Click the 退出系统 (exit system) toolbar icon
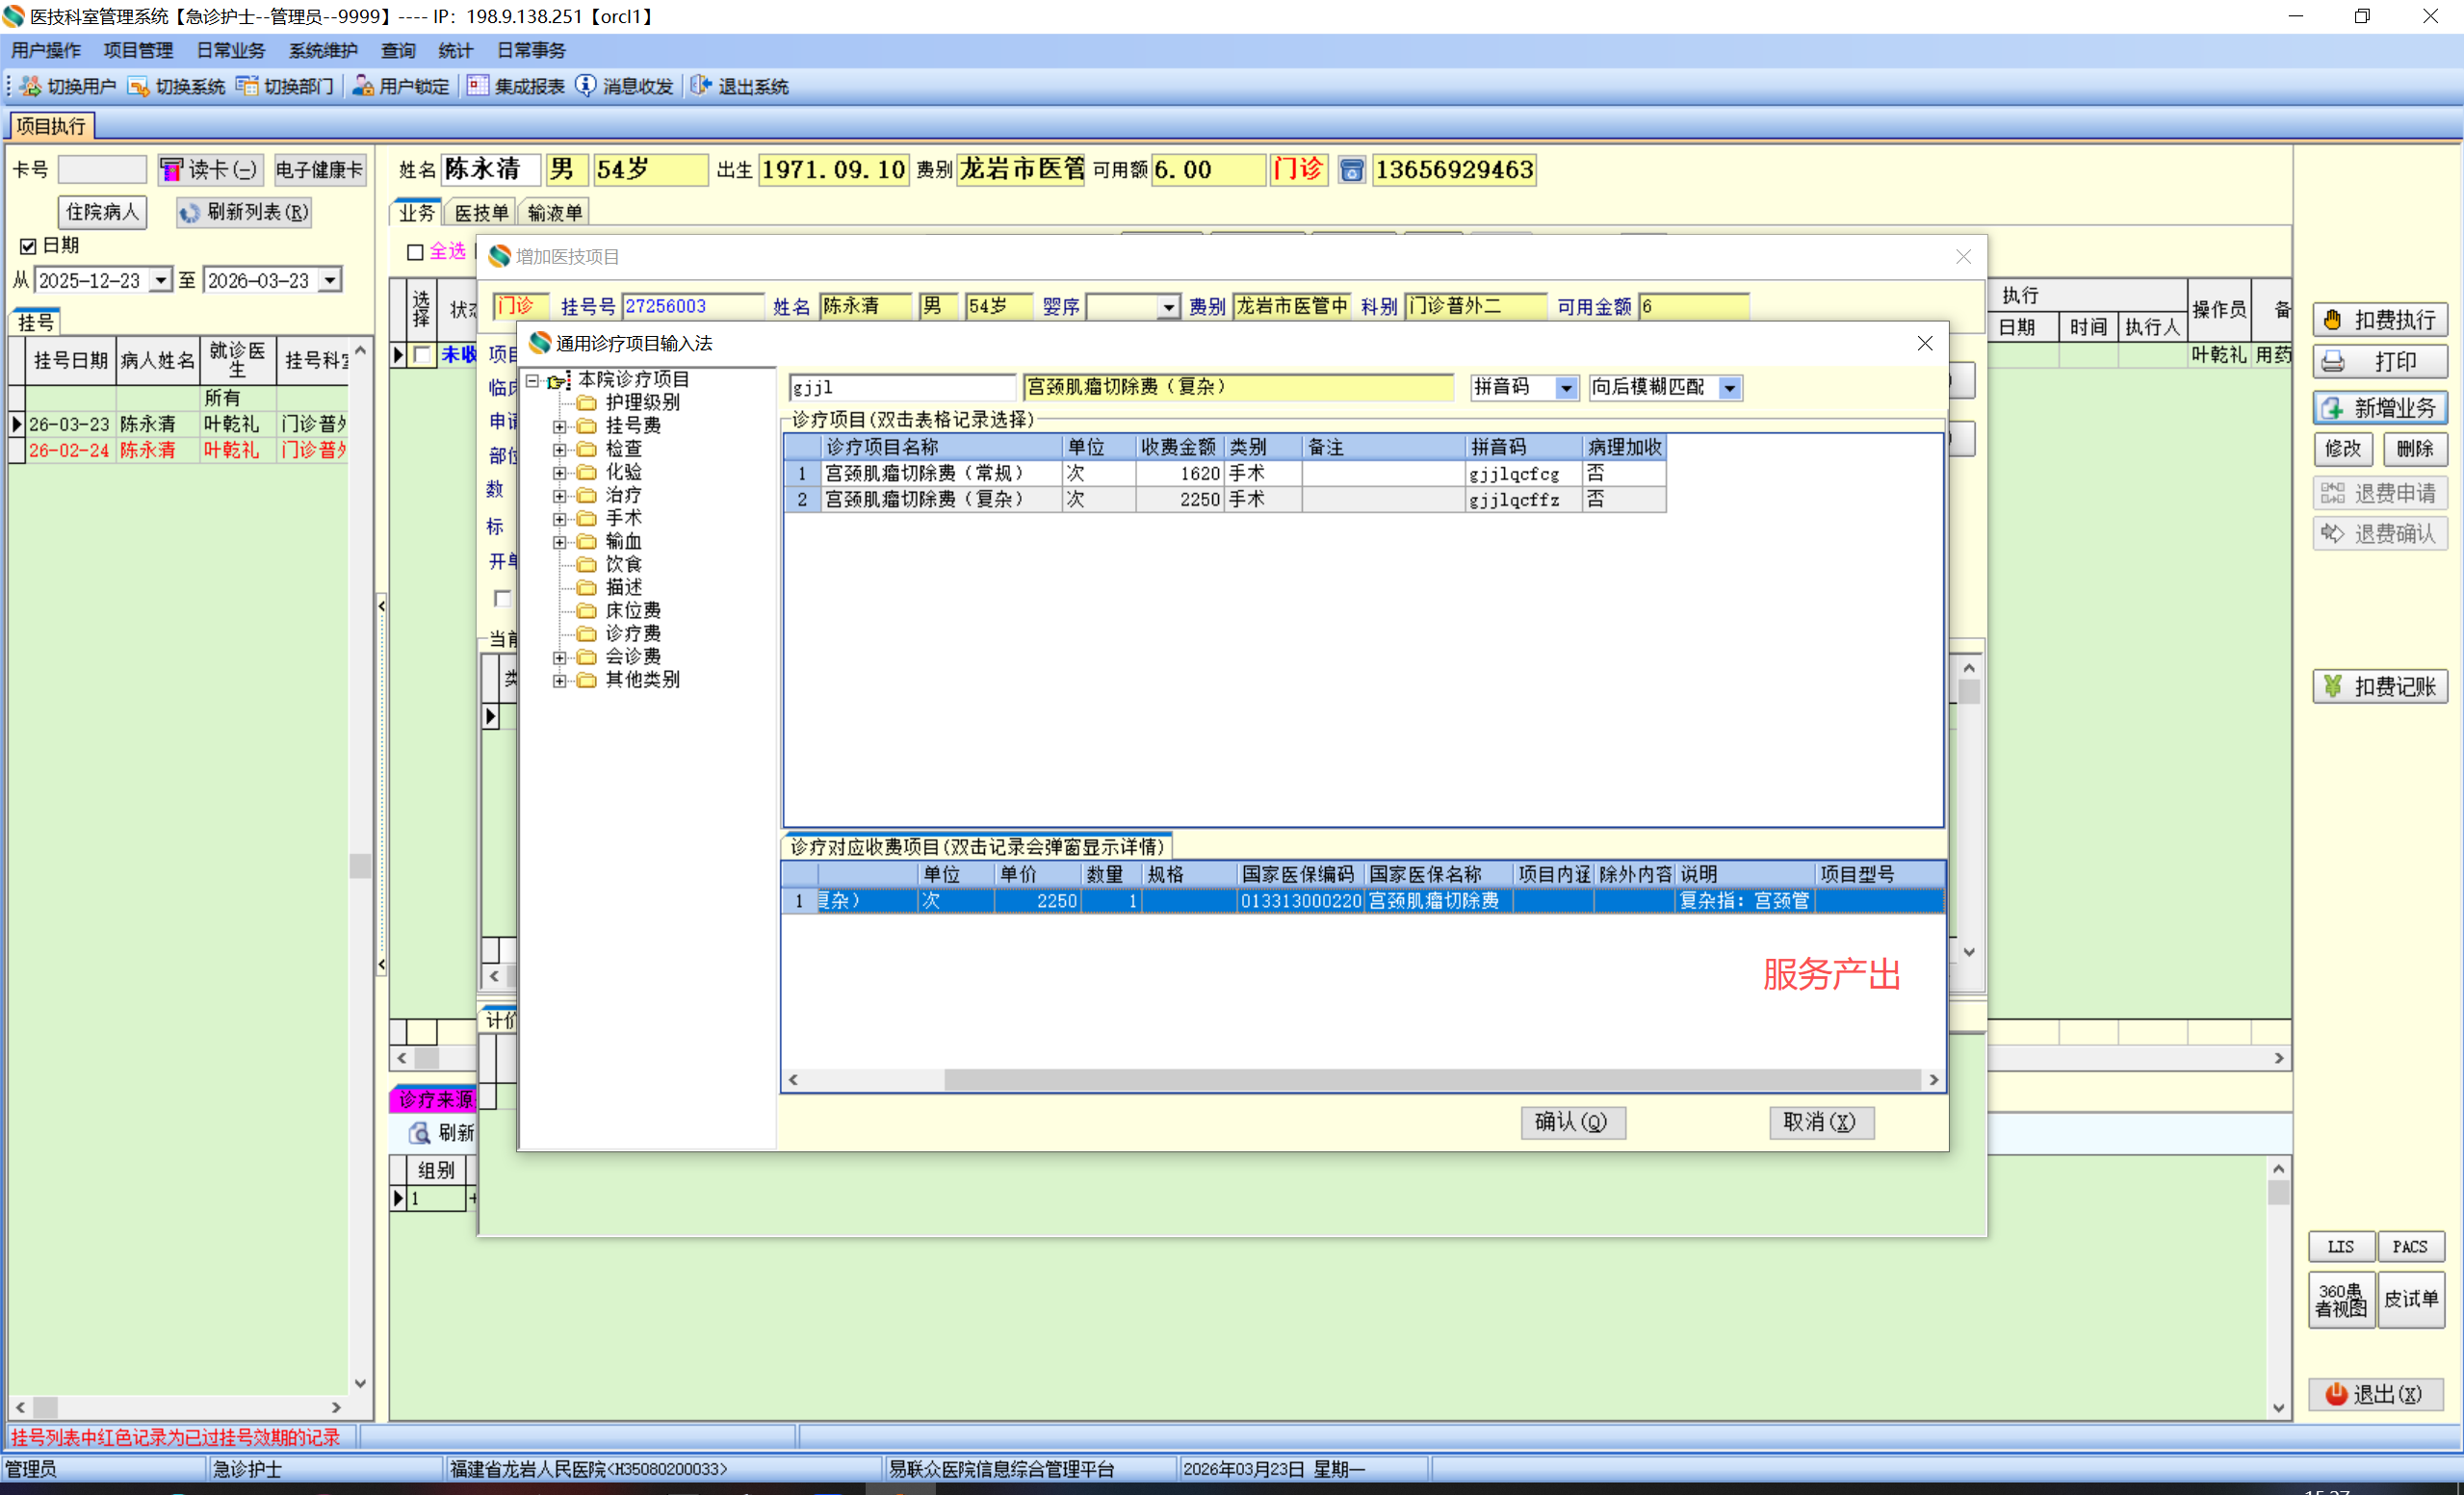The width and height of the screenshot is (2464, 1495). pyautogui.click(x=701, y=86)
